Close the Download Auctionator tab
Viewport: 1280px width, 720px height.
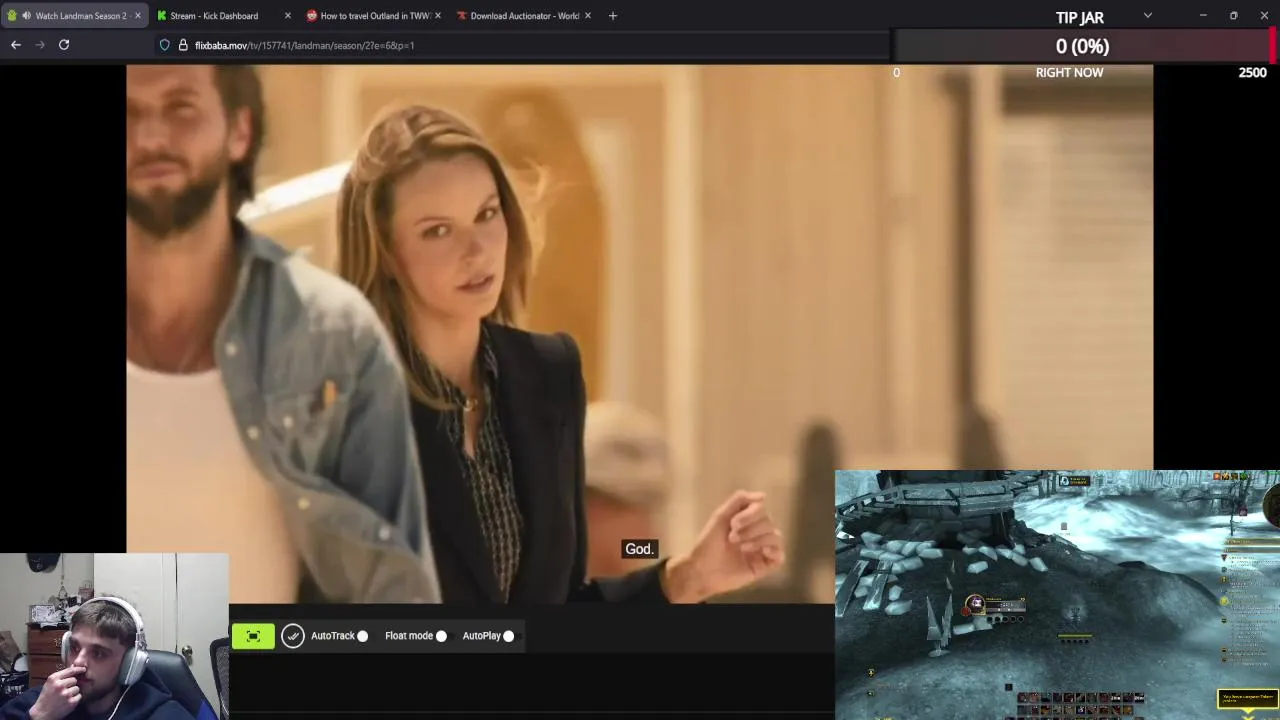coord(588,16)
